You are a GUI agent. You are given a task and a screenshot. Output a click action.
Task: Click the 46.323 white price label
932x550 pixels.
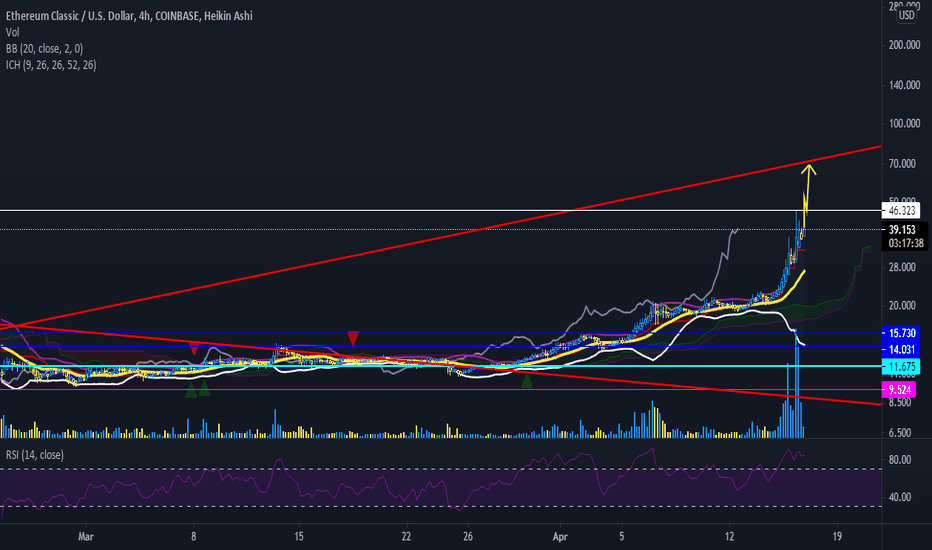click(901, 210)
